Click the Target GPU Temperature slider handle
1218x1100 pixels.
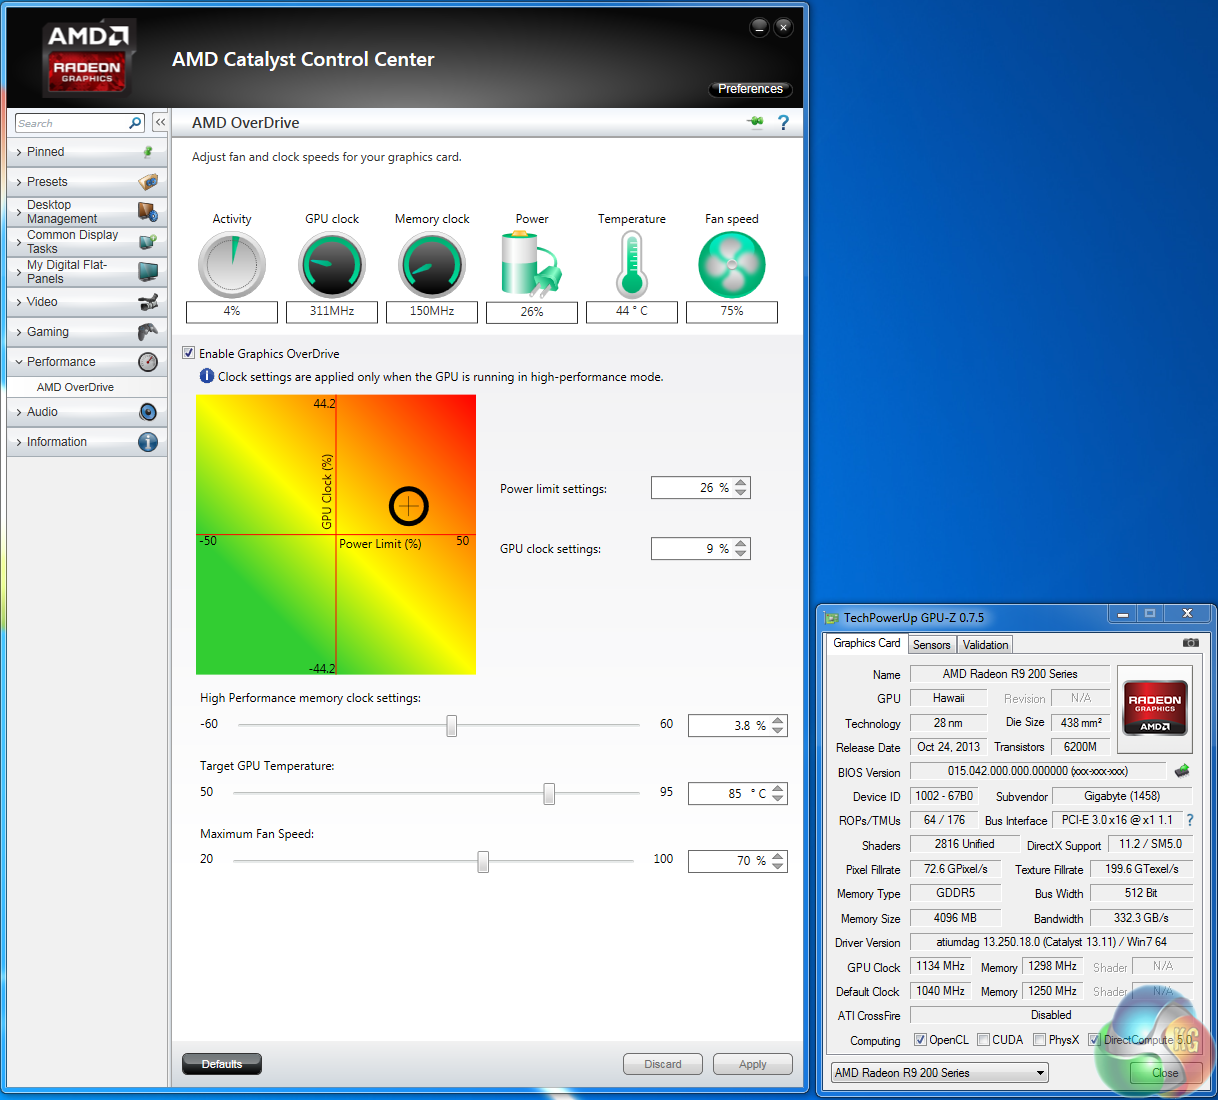point(549,793)
